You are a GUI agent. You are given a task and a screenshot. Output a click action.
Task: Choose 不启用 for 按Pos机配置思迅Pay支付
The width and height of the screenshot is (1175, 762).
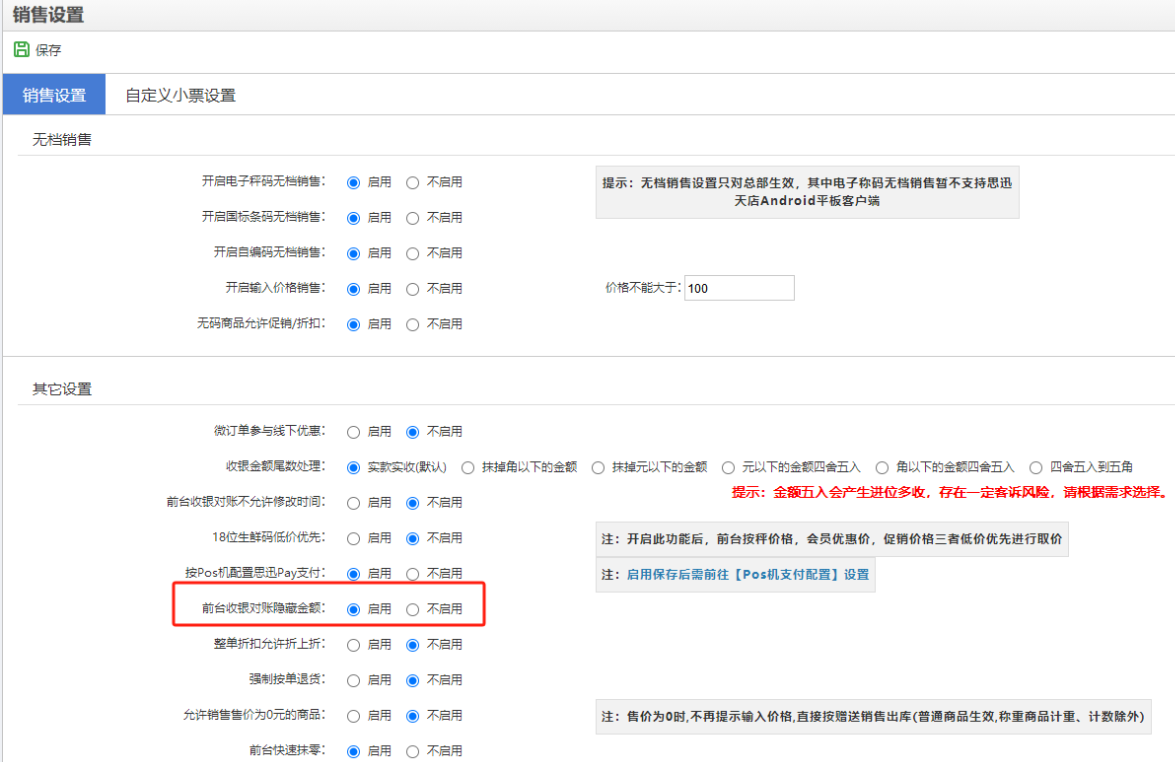tap(412, 574)
